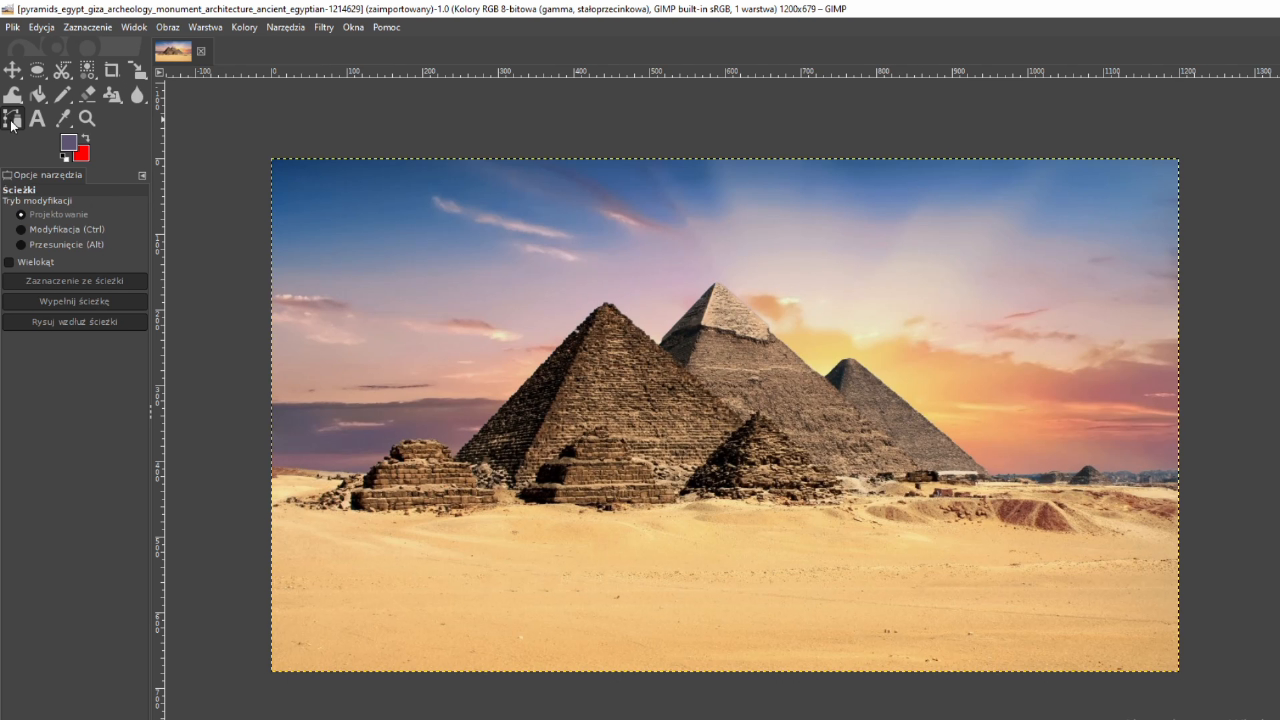Click the red background color swatch

click(83, 154)
